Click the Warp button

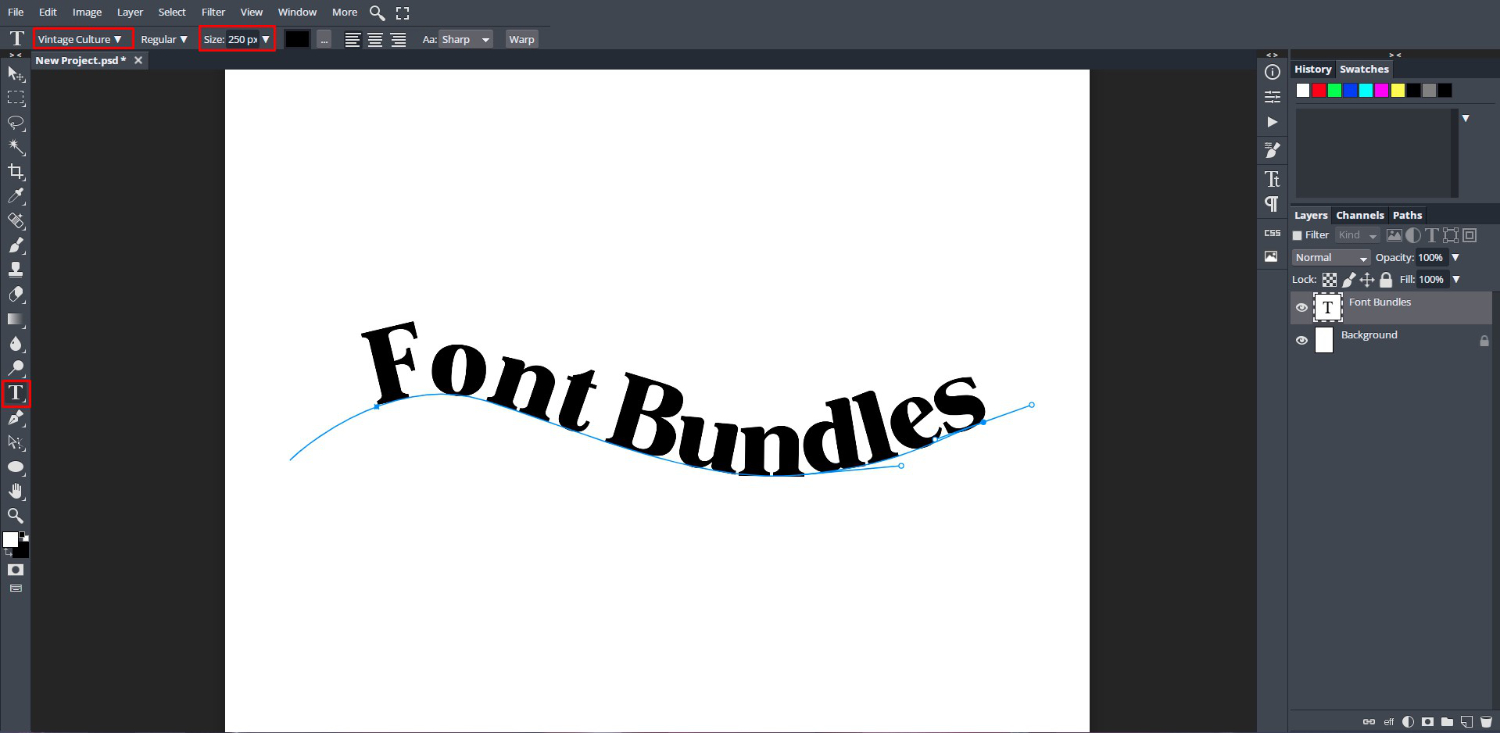point(522,40)
